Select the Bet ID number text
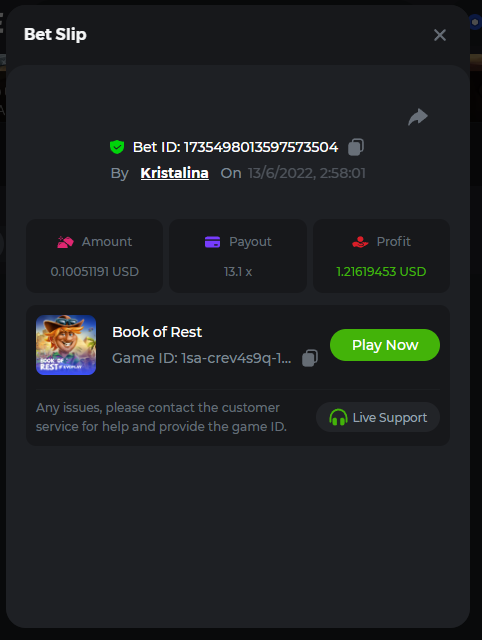Screen dimensions: 482x640 [x=261, y=147]
